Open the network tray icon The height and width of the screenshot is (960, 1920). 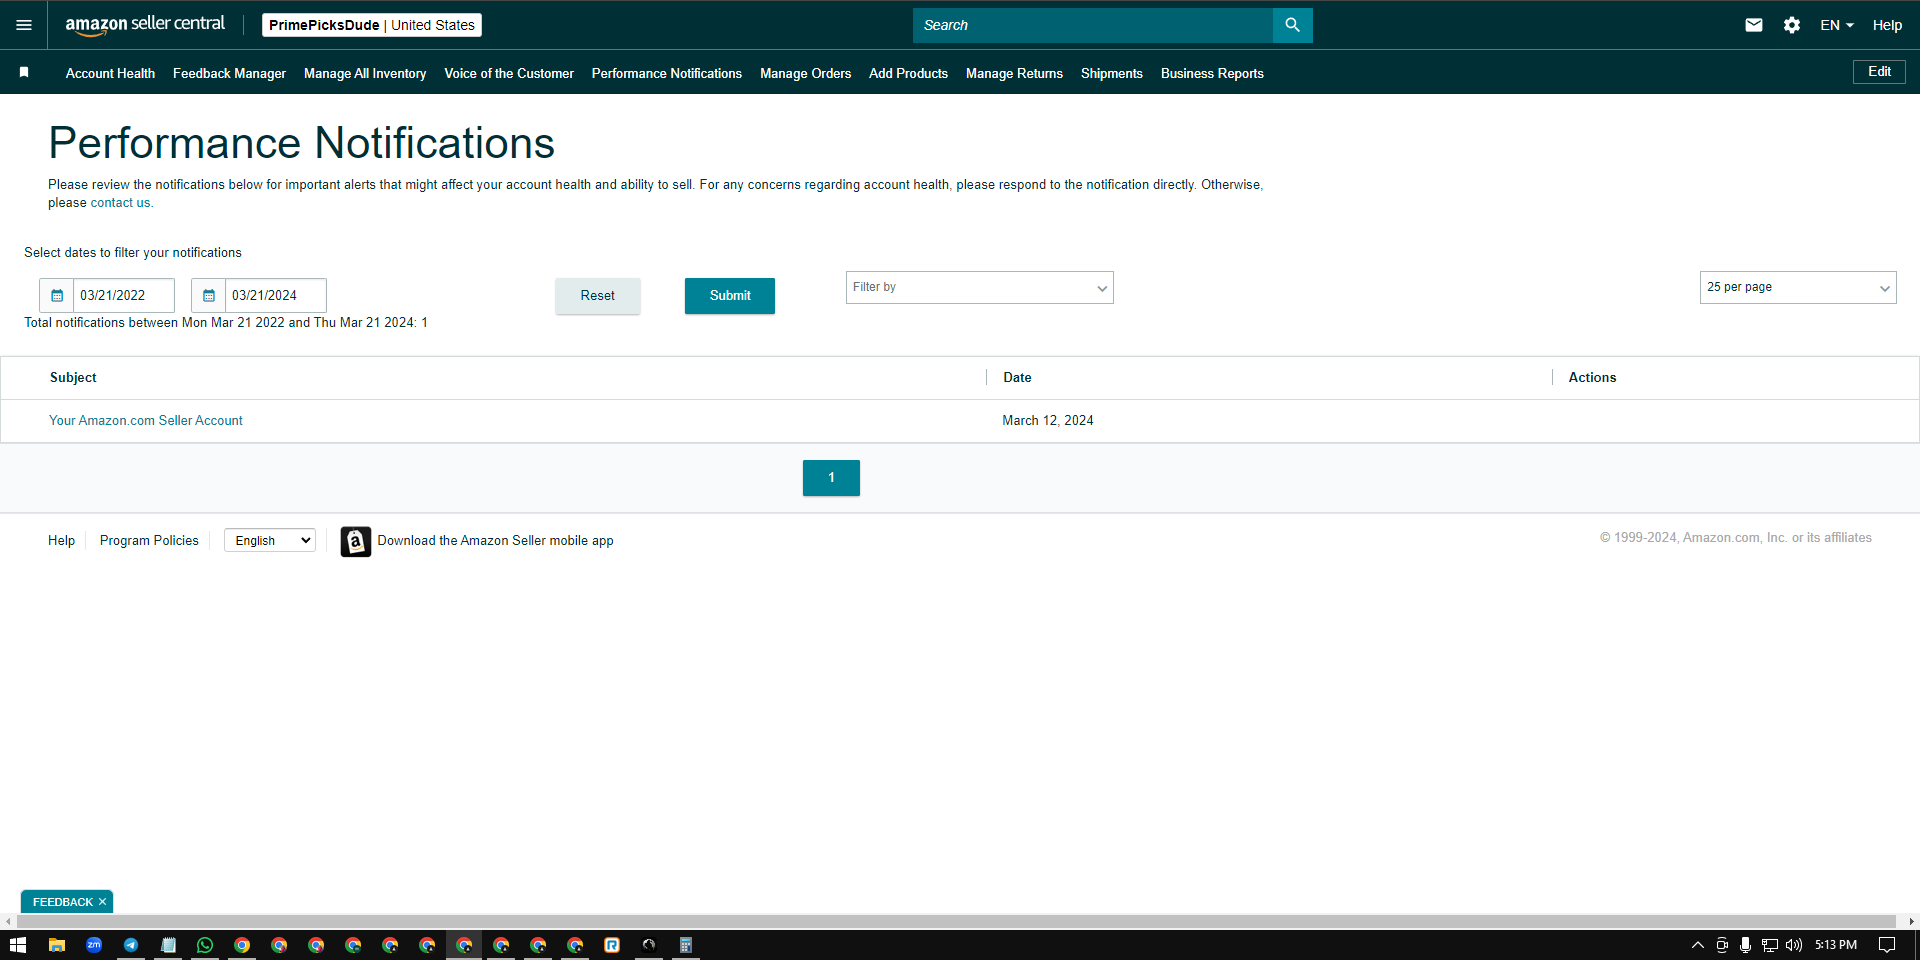[x=1769, y=945]
